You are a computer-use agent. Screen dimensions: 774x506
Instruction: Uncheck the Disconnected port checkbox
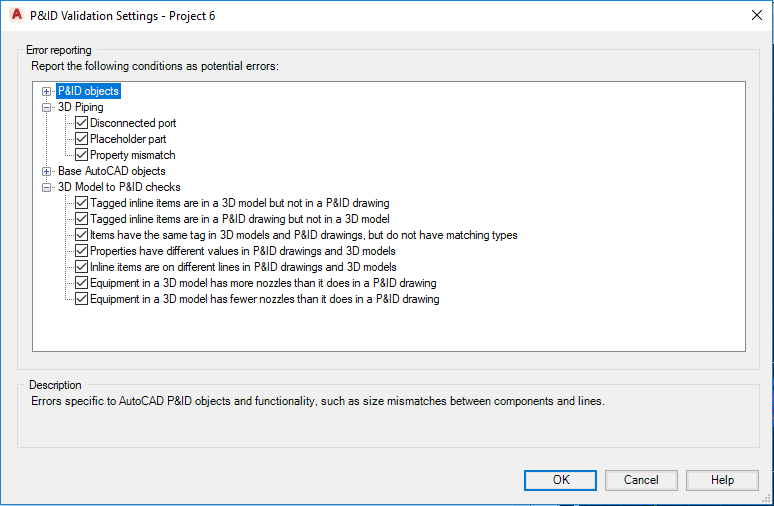82,123
